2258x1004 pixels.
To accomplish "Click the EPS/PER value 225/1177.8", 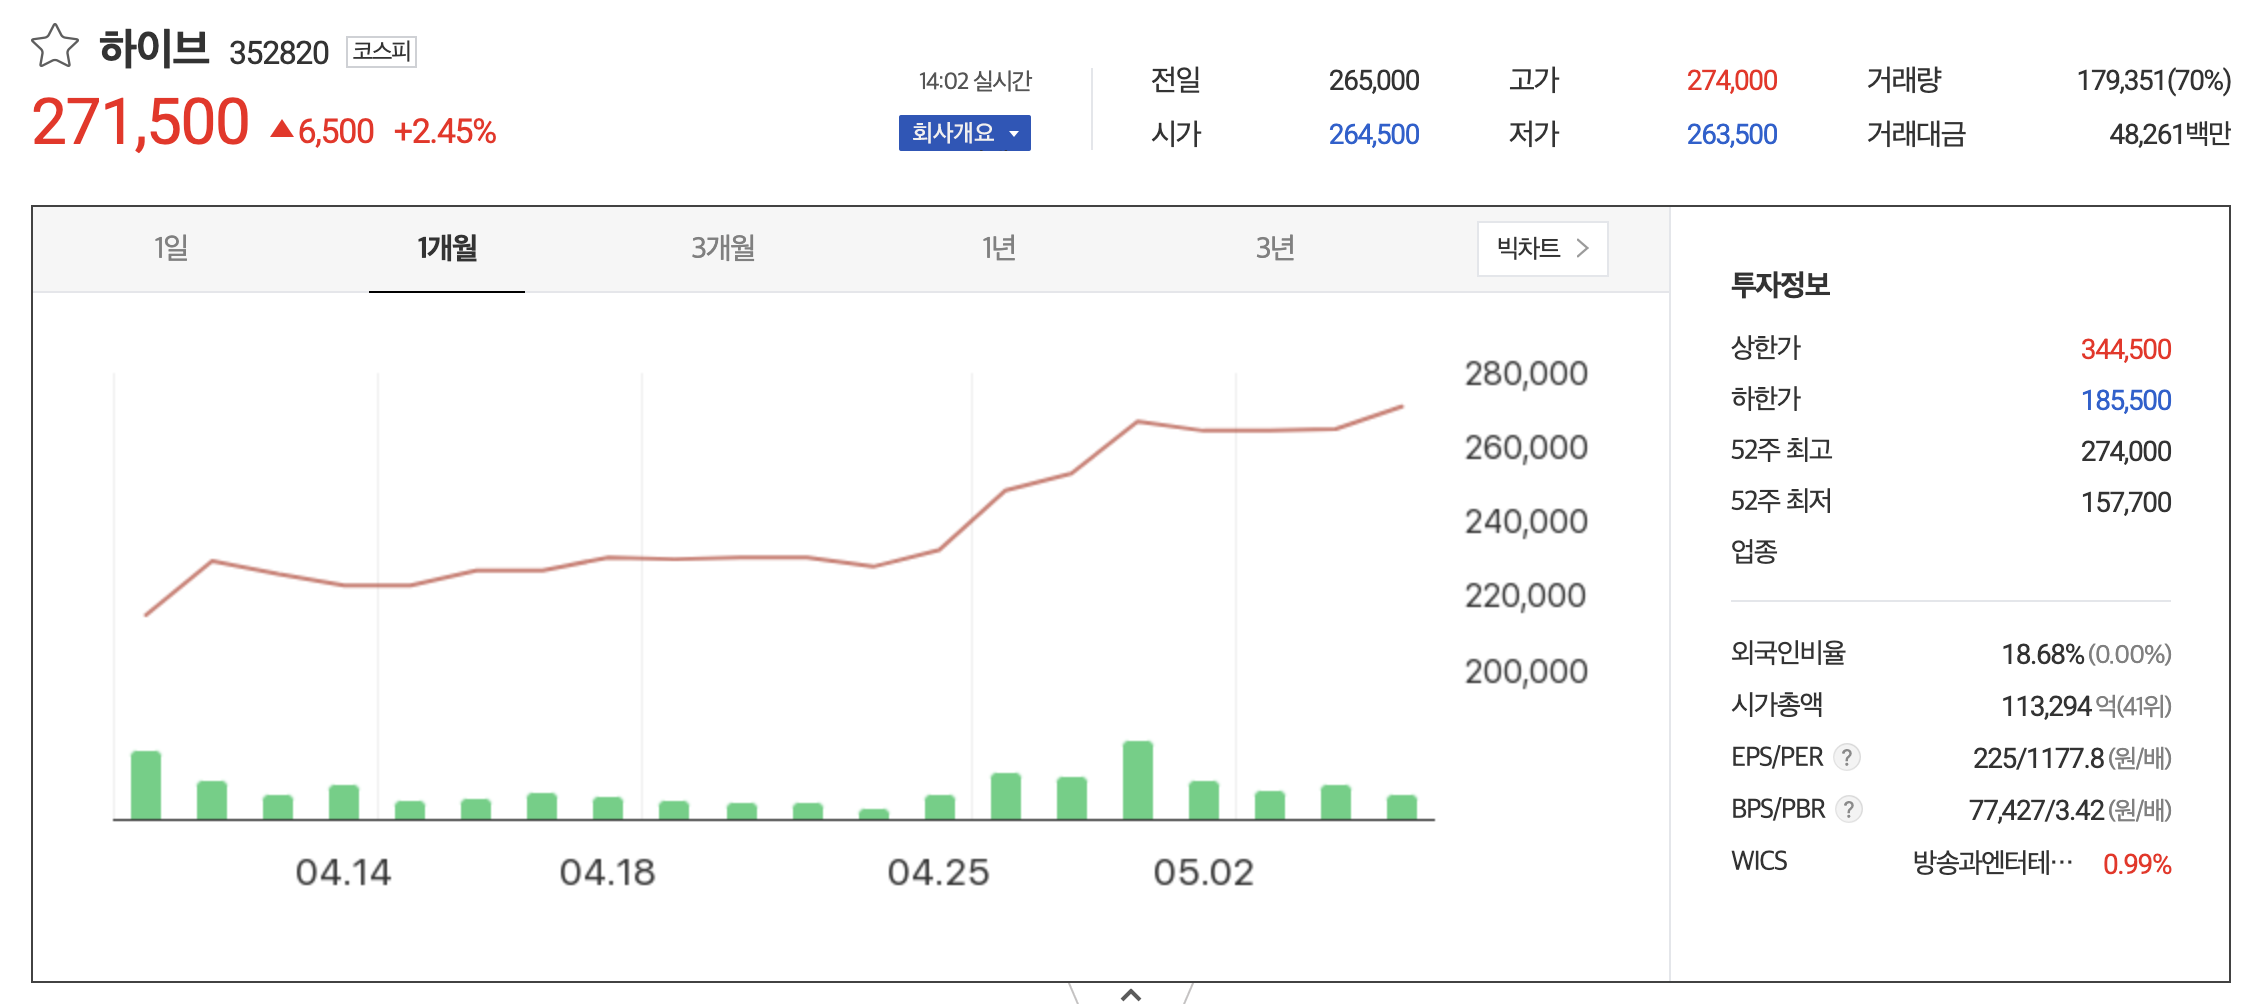I will (2038, 758).
